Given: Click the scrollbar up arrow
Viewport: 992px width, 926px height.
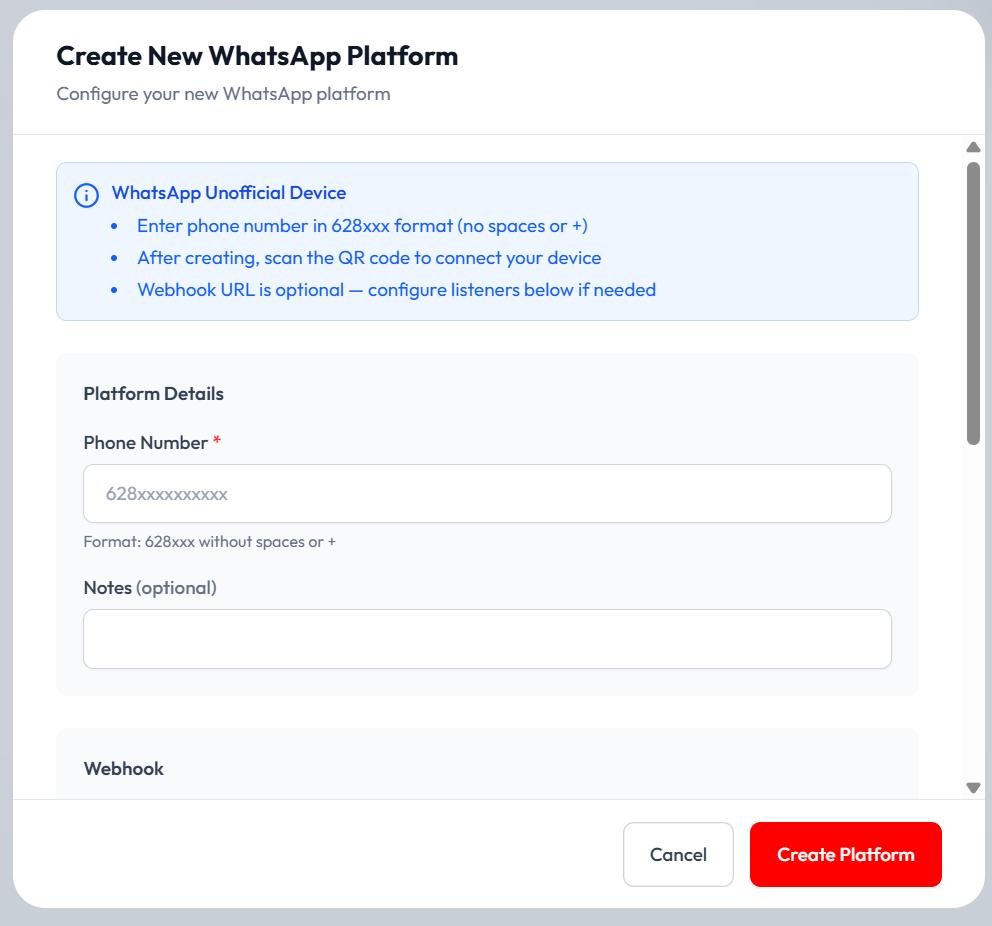Looking at the screenshot, I should click(973, 147).
